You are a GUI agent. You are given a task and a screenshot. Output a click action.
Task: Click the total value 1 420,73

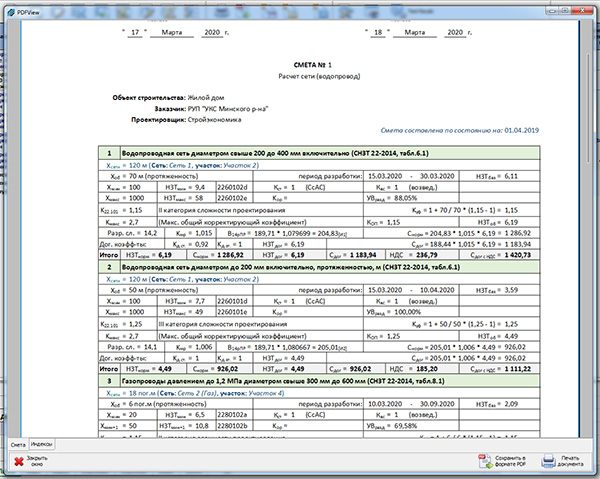pos(517,255)
